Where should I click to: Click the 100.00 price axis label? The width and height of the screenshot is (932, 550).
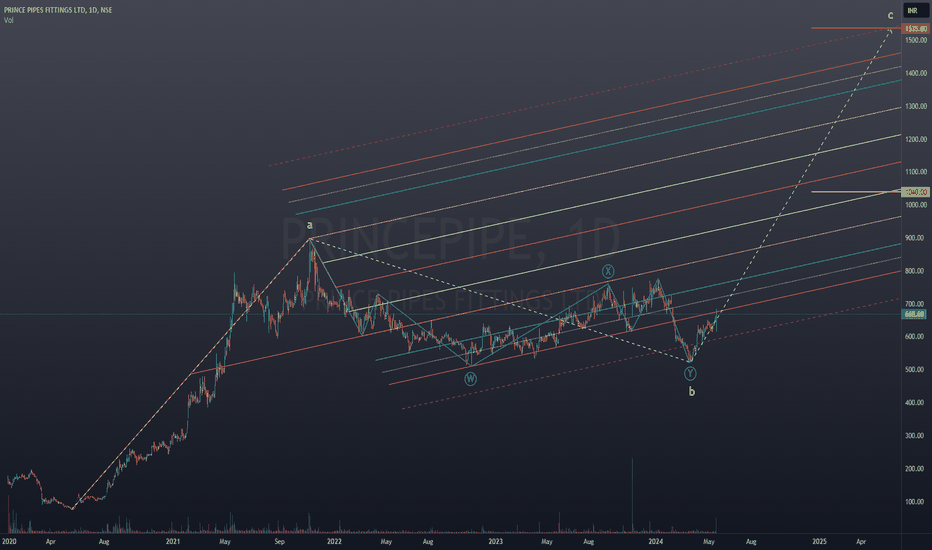915,501
